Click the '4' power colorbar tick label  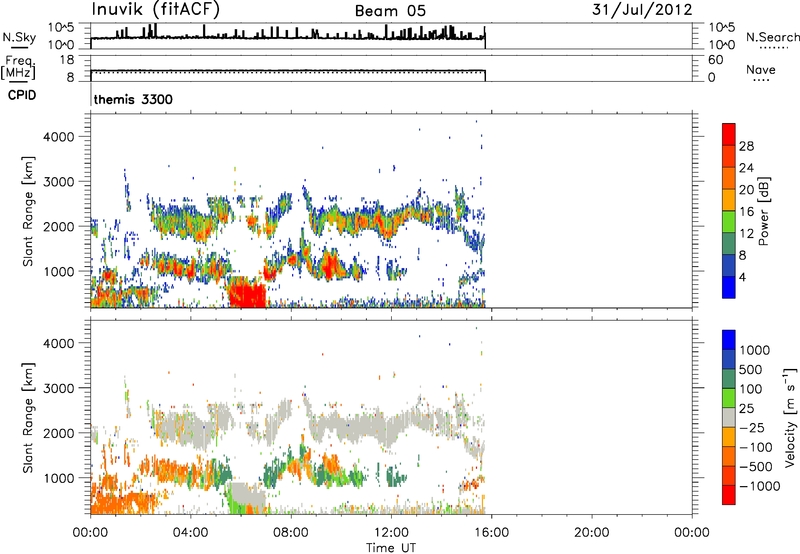742,277
